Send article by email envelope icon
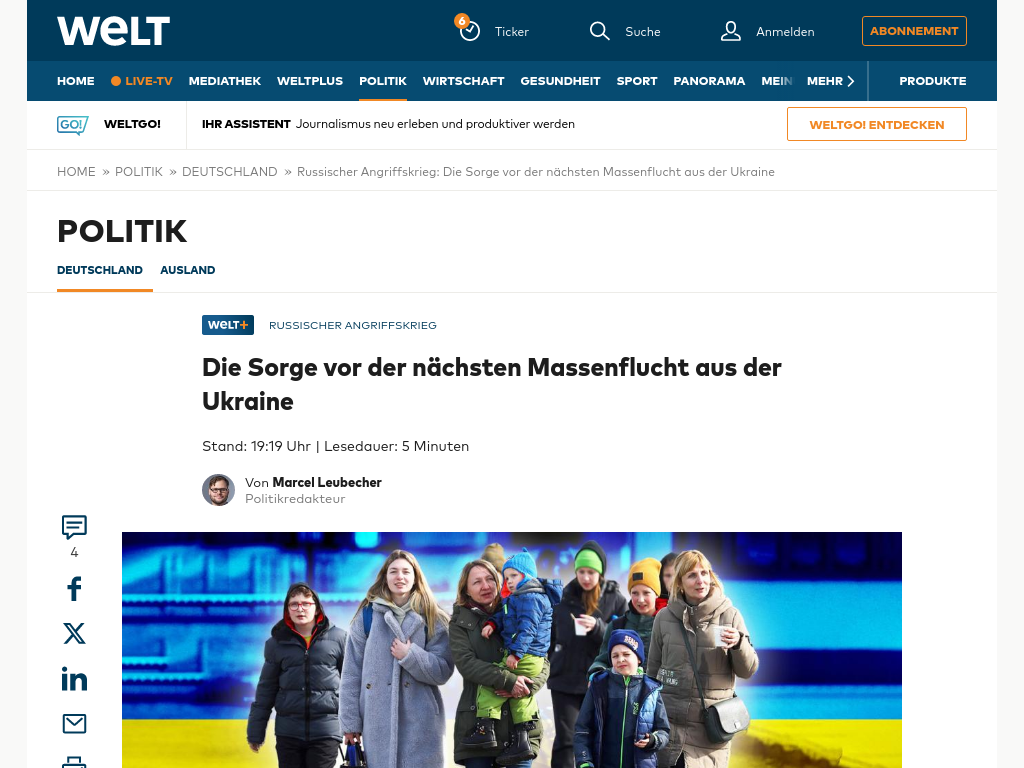 pyautogui.click(x=74, y=724)
